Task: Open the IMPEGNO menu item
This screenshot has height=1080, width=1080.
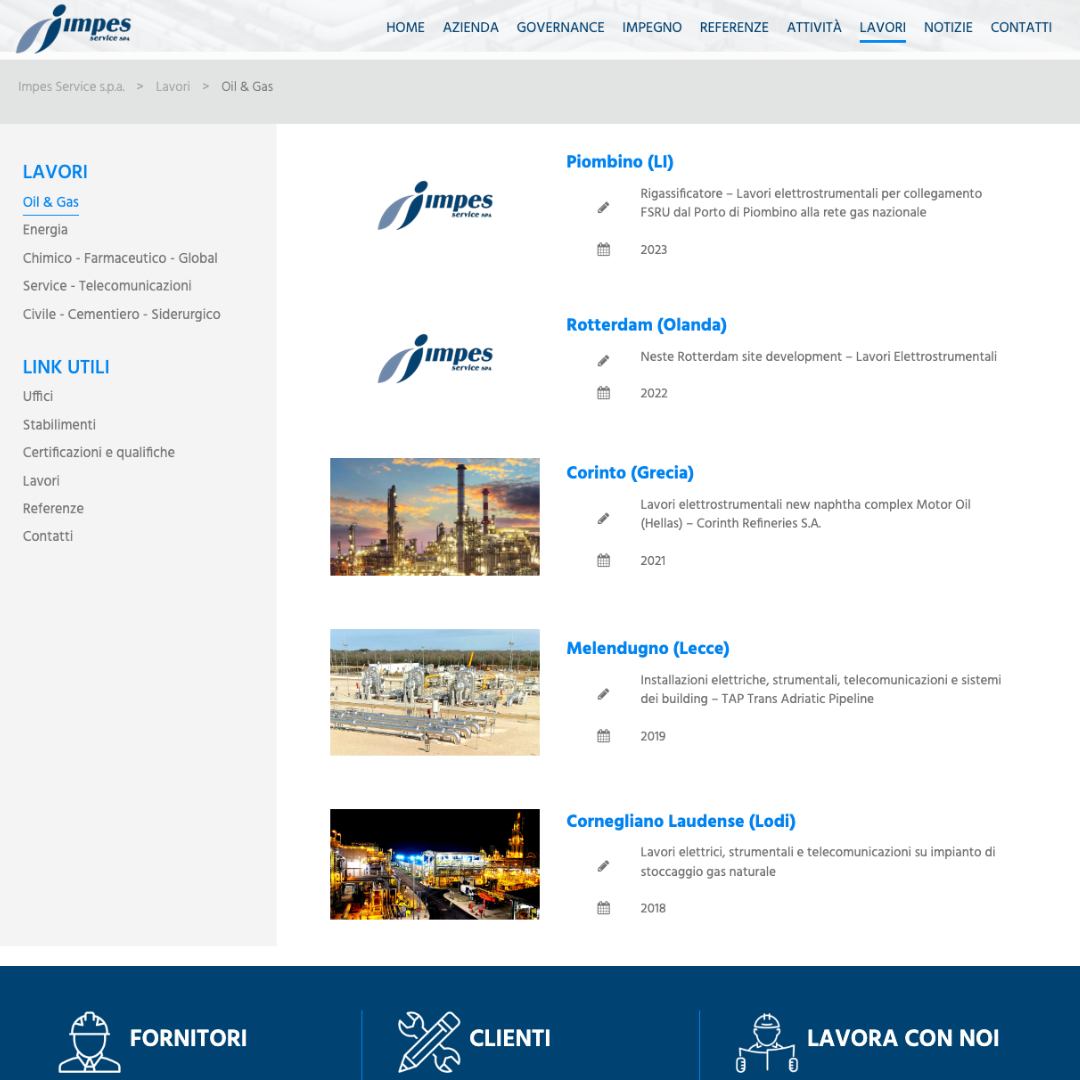Action: (652, 28)
